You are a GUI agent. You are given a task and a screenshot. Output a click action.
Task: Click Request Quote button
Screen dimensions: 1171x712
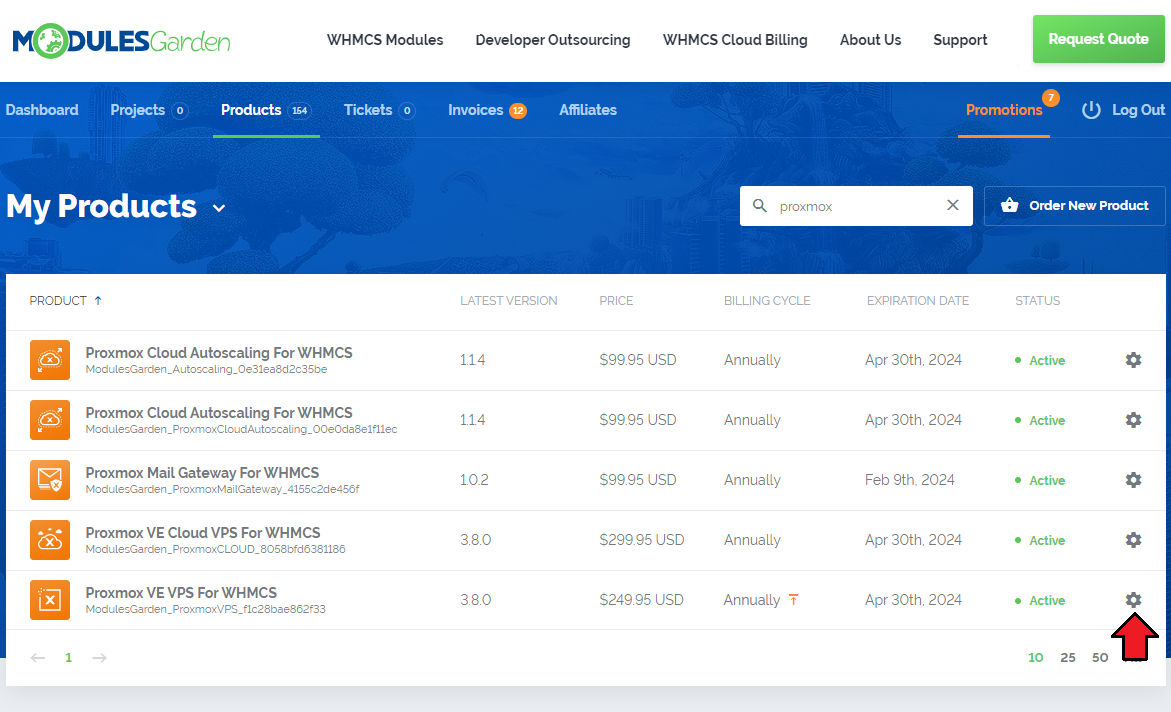tap(1098, 39)
